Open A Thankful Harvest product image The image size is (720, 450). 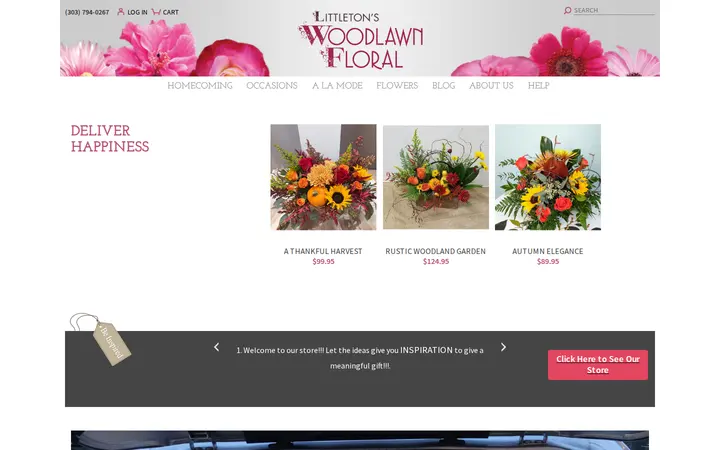pos(323,177)
